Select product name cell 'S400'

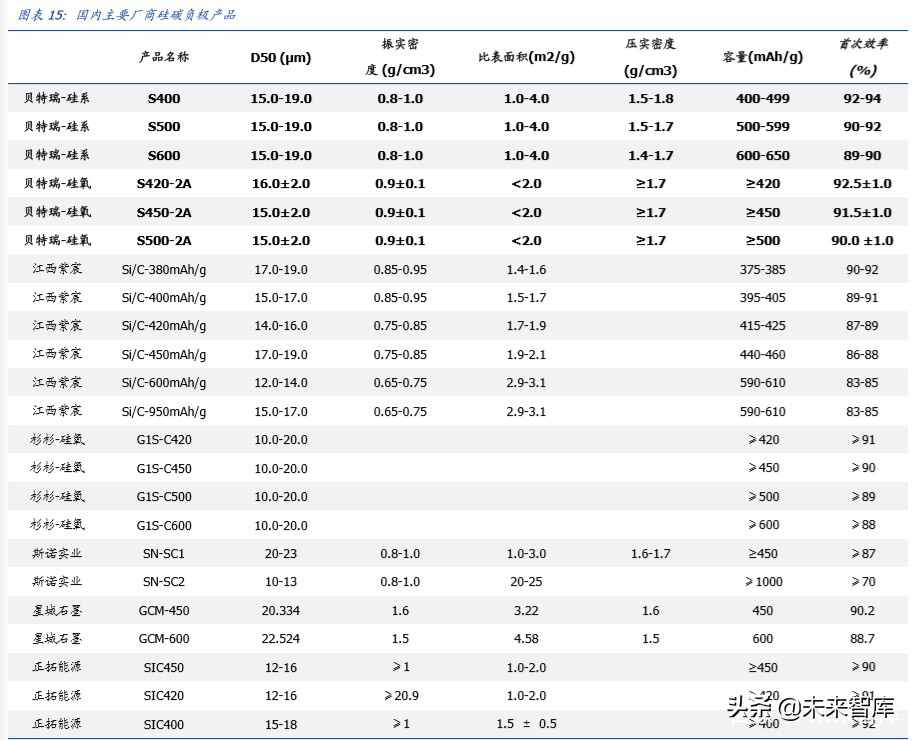[x=164, y=99]
